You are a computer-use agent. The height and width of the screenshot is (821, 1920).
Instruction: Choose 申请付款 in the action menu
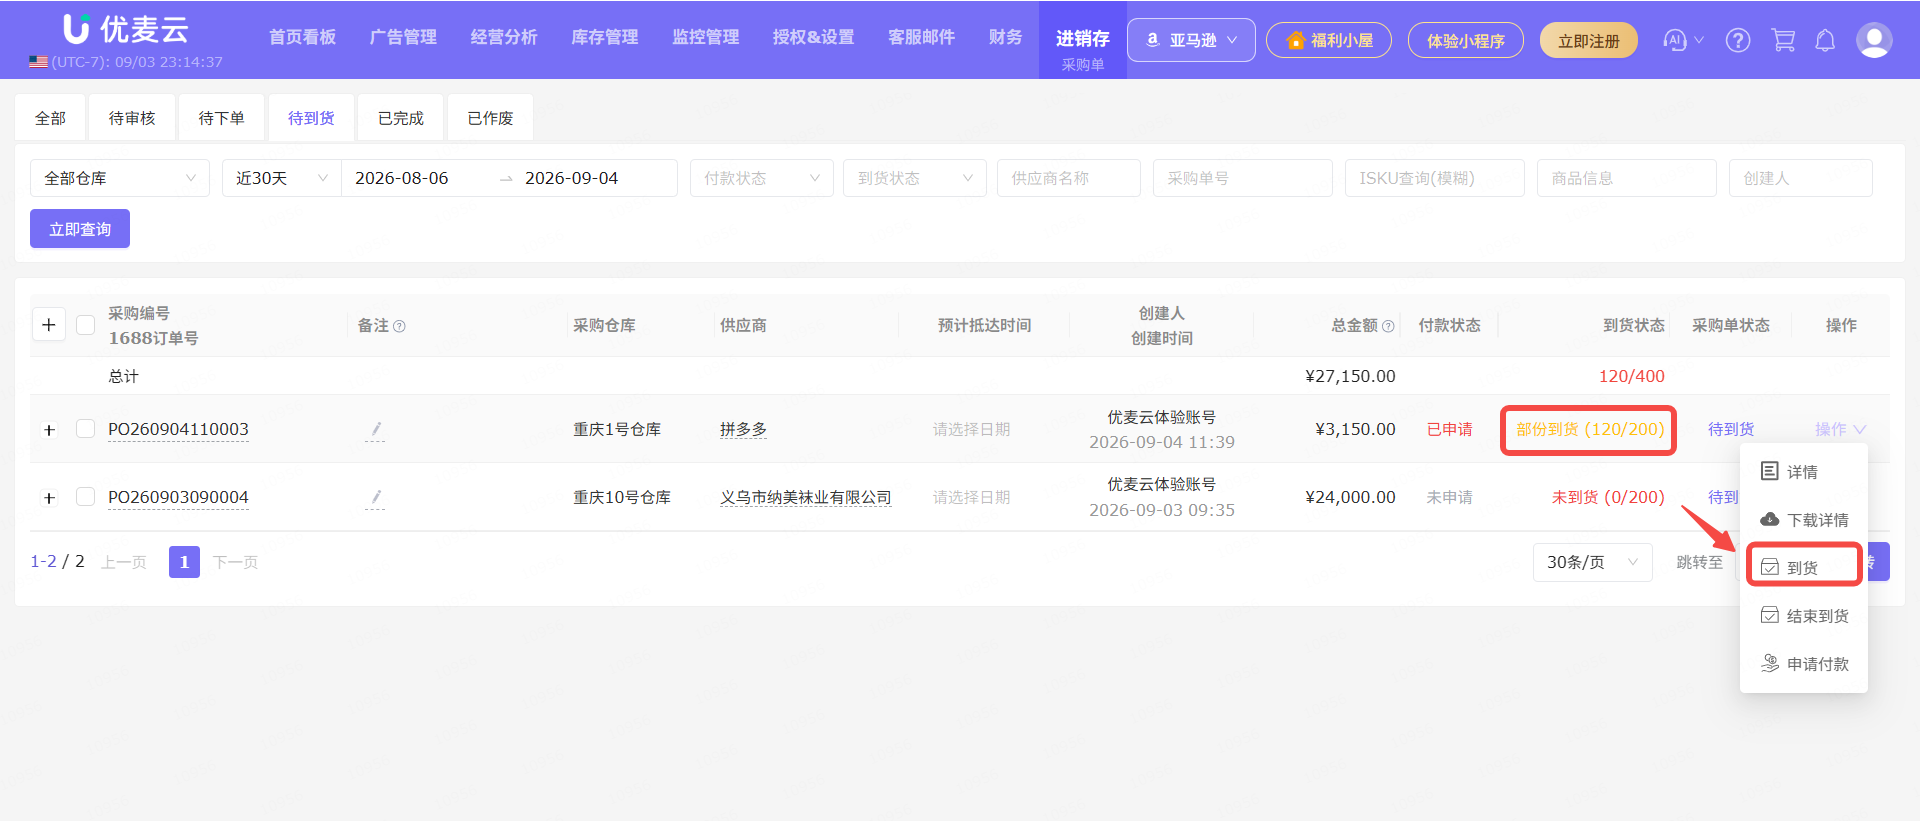[1803, 663]
